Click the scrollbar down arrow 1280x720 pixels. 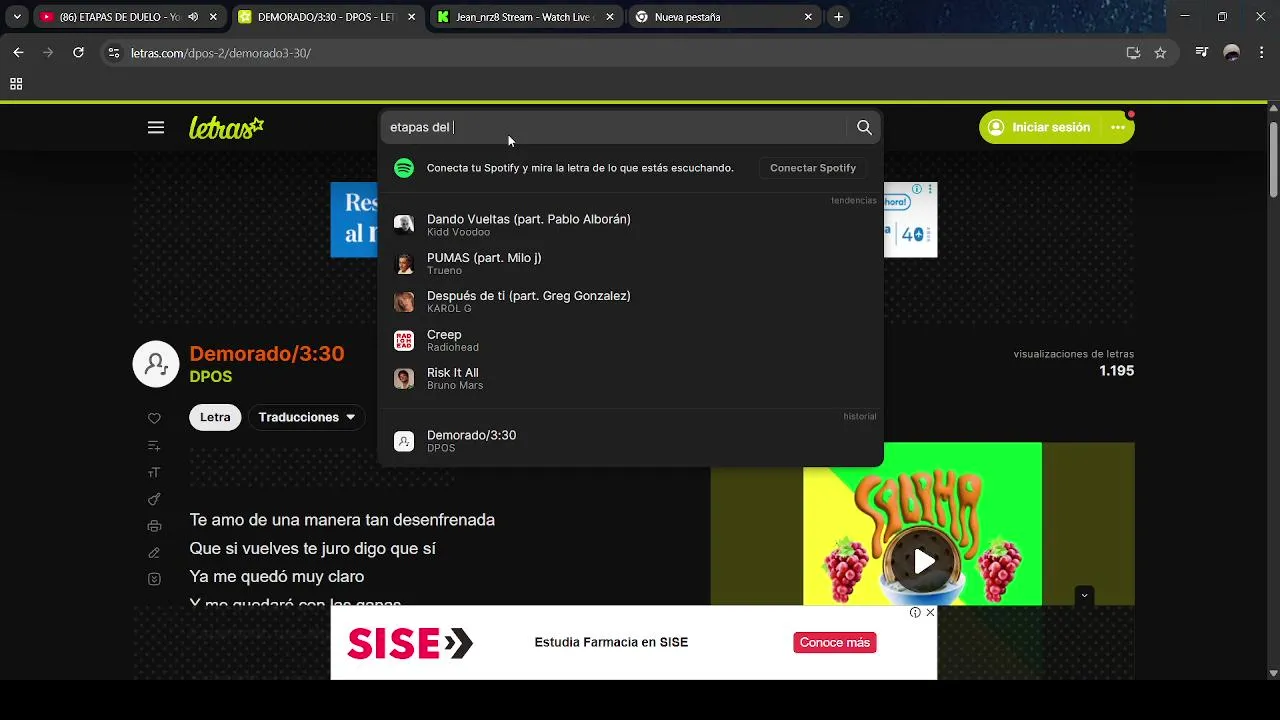coord(1273,673)
